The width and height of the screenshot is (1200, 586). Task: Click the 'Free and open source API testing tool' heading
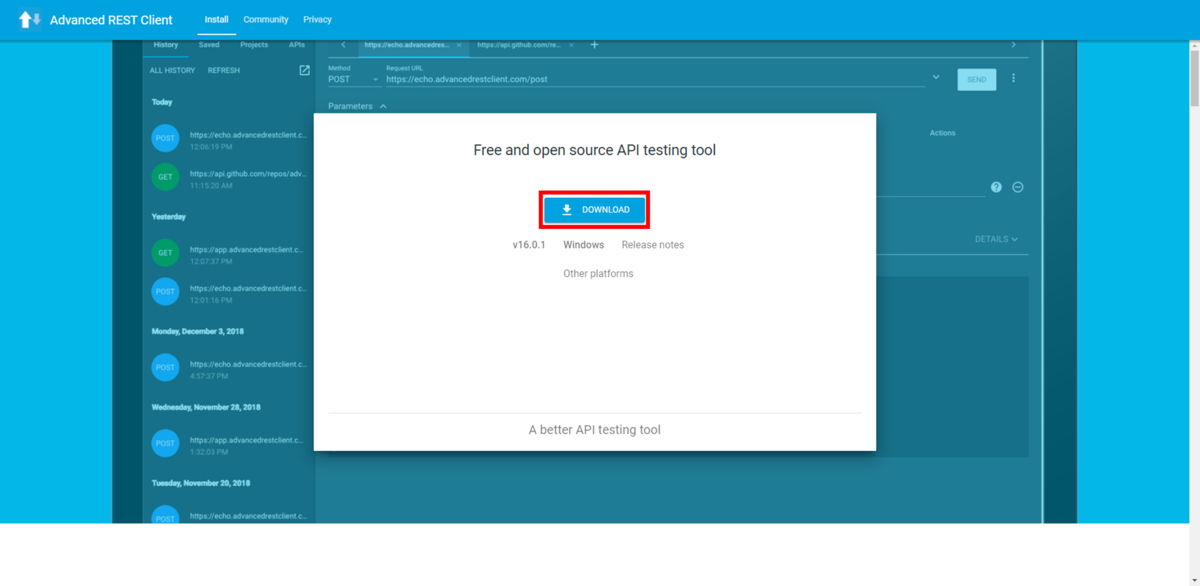595,150
